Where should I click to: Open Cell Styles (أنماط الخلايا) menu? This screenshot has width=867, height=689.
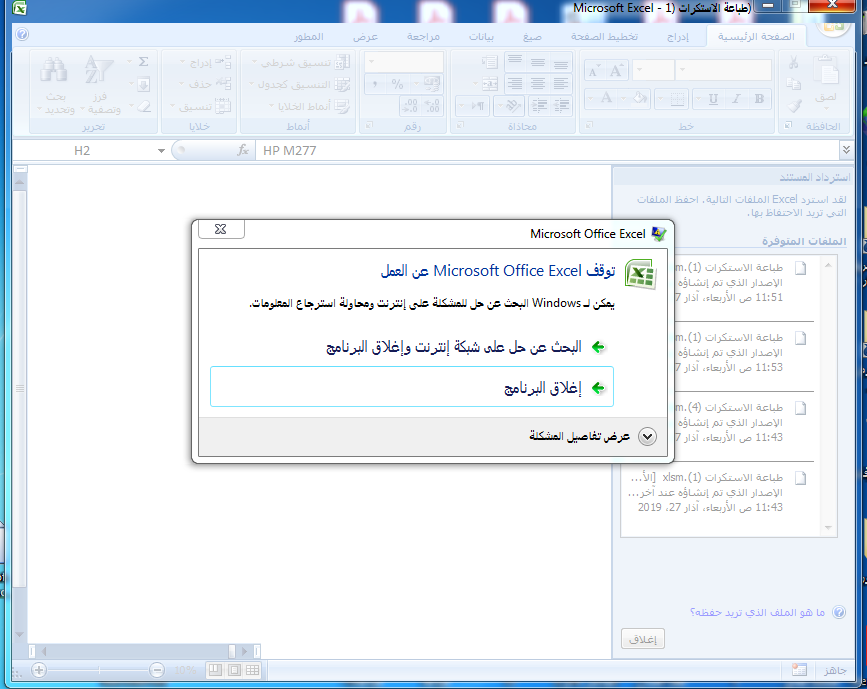[x=309, y=106]
